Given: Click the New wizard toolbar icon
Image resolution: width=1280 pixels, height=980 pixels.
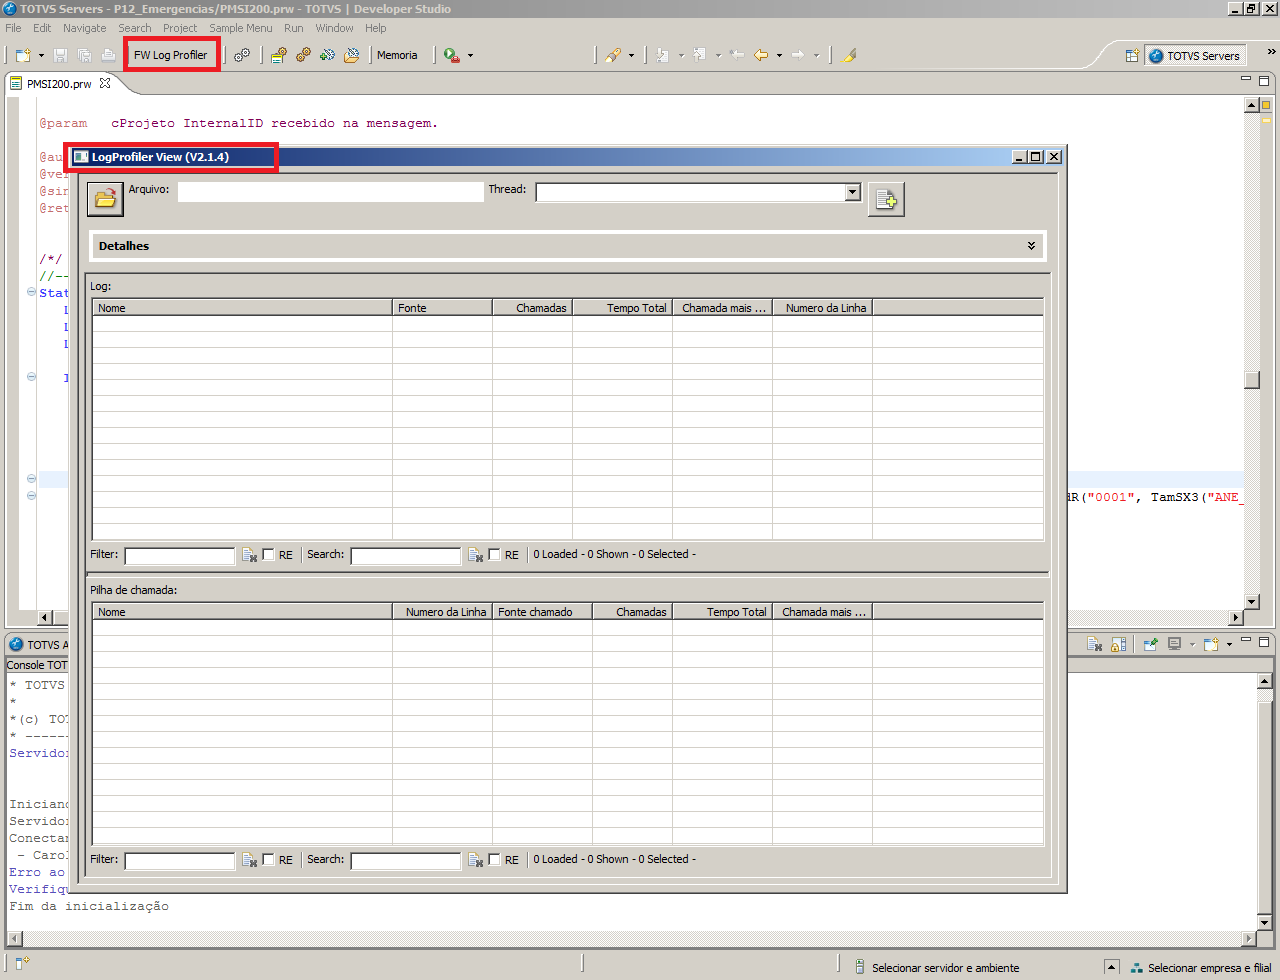Looking at the screenshot, I should (23, 55).
